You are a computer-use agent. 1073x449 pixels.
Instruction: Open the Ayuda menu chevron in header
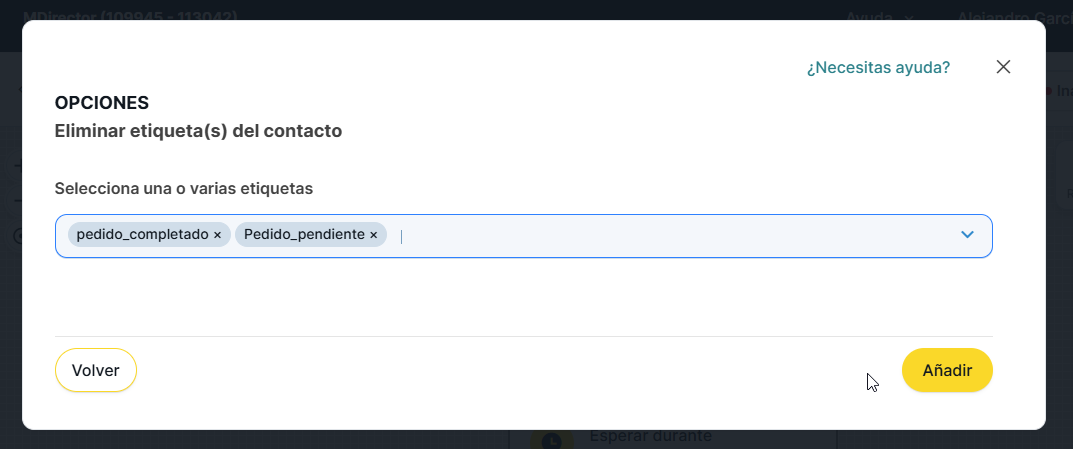909,17
